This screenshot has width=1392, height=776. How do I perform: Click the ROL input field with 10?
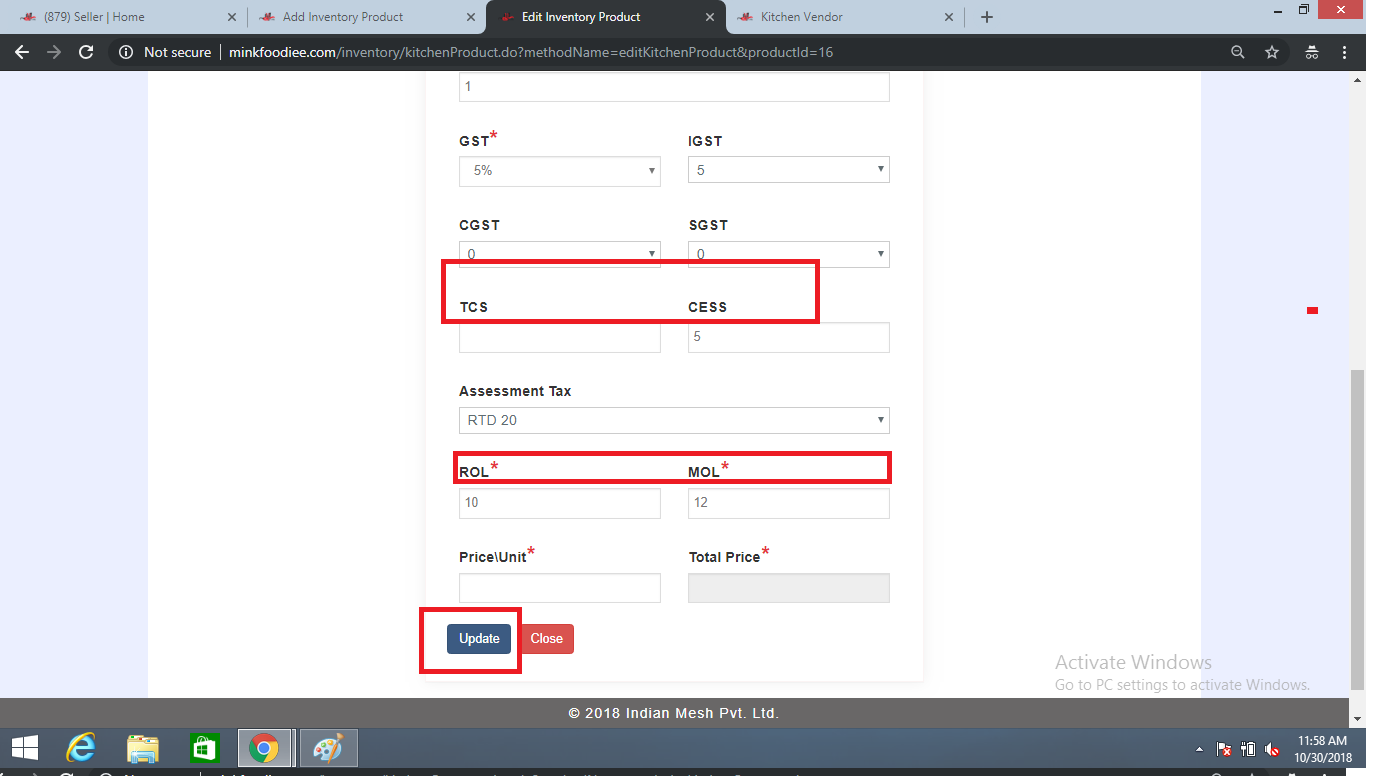pyautogui.click(x=560, y=503)
